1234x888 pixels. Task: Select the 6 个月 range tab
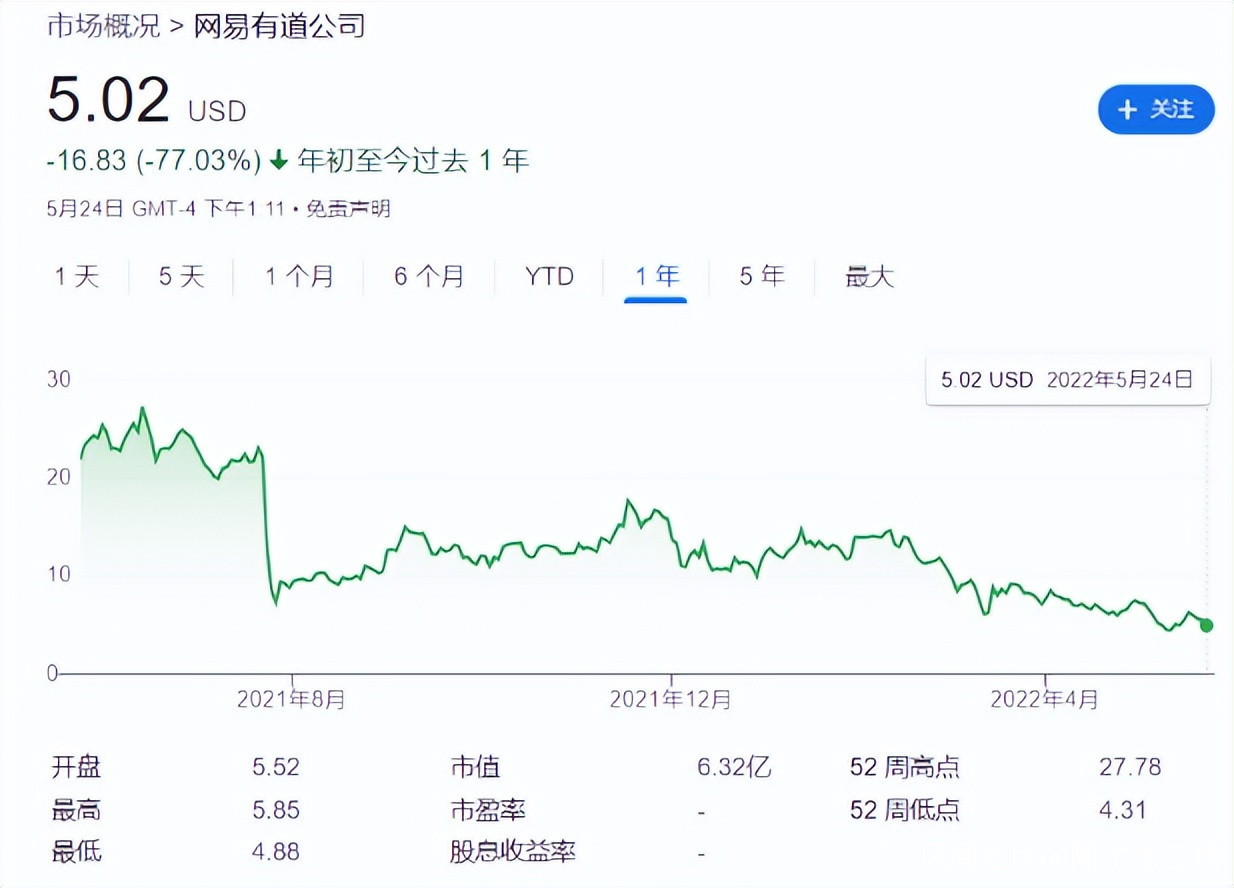[x=429, y=276]
